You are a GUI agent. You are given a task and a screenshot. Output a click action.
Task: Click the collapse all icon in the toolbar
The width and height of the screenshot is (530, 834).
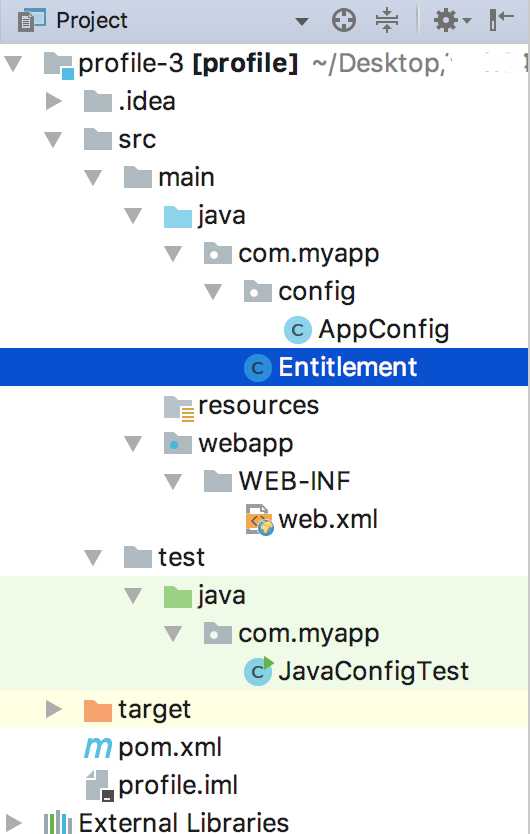387,21
